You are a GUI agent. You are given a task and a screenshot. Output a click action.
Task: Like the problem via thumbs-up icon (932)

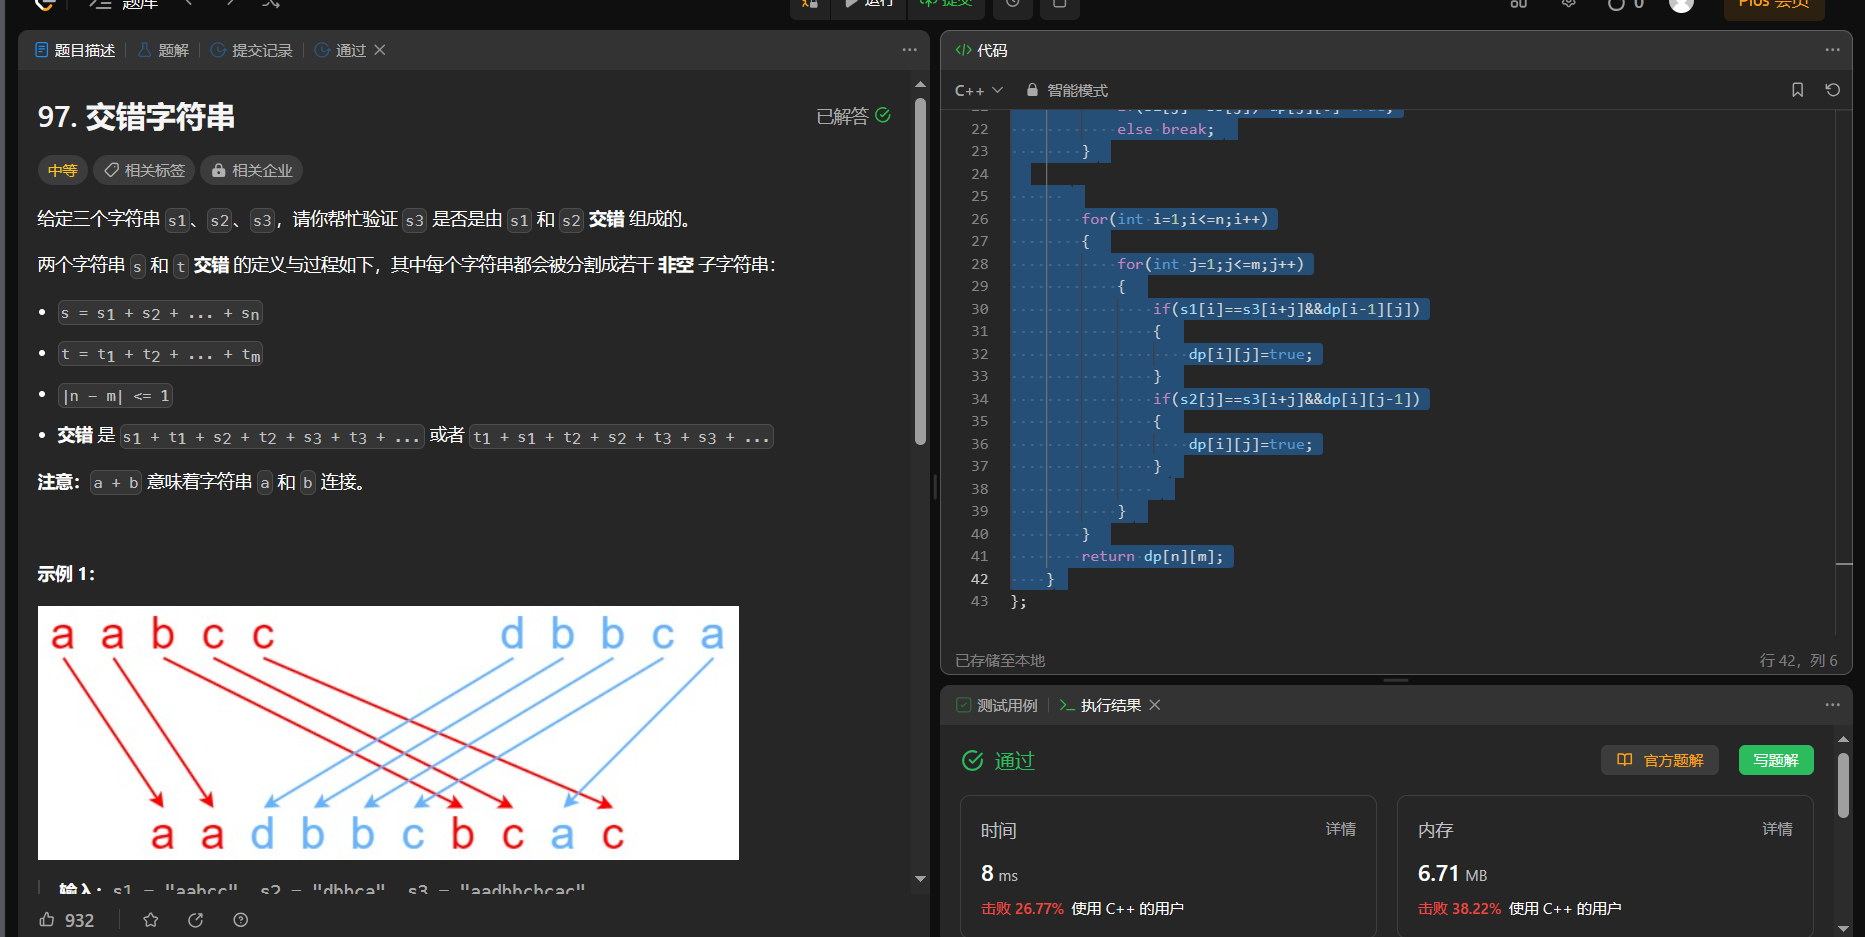pyautogui.click(x=66, y=920)
